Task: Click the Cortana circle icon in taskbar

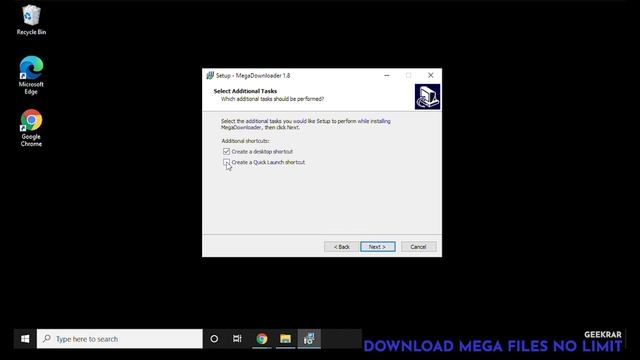Action: point(214,339)
